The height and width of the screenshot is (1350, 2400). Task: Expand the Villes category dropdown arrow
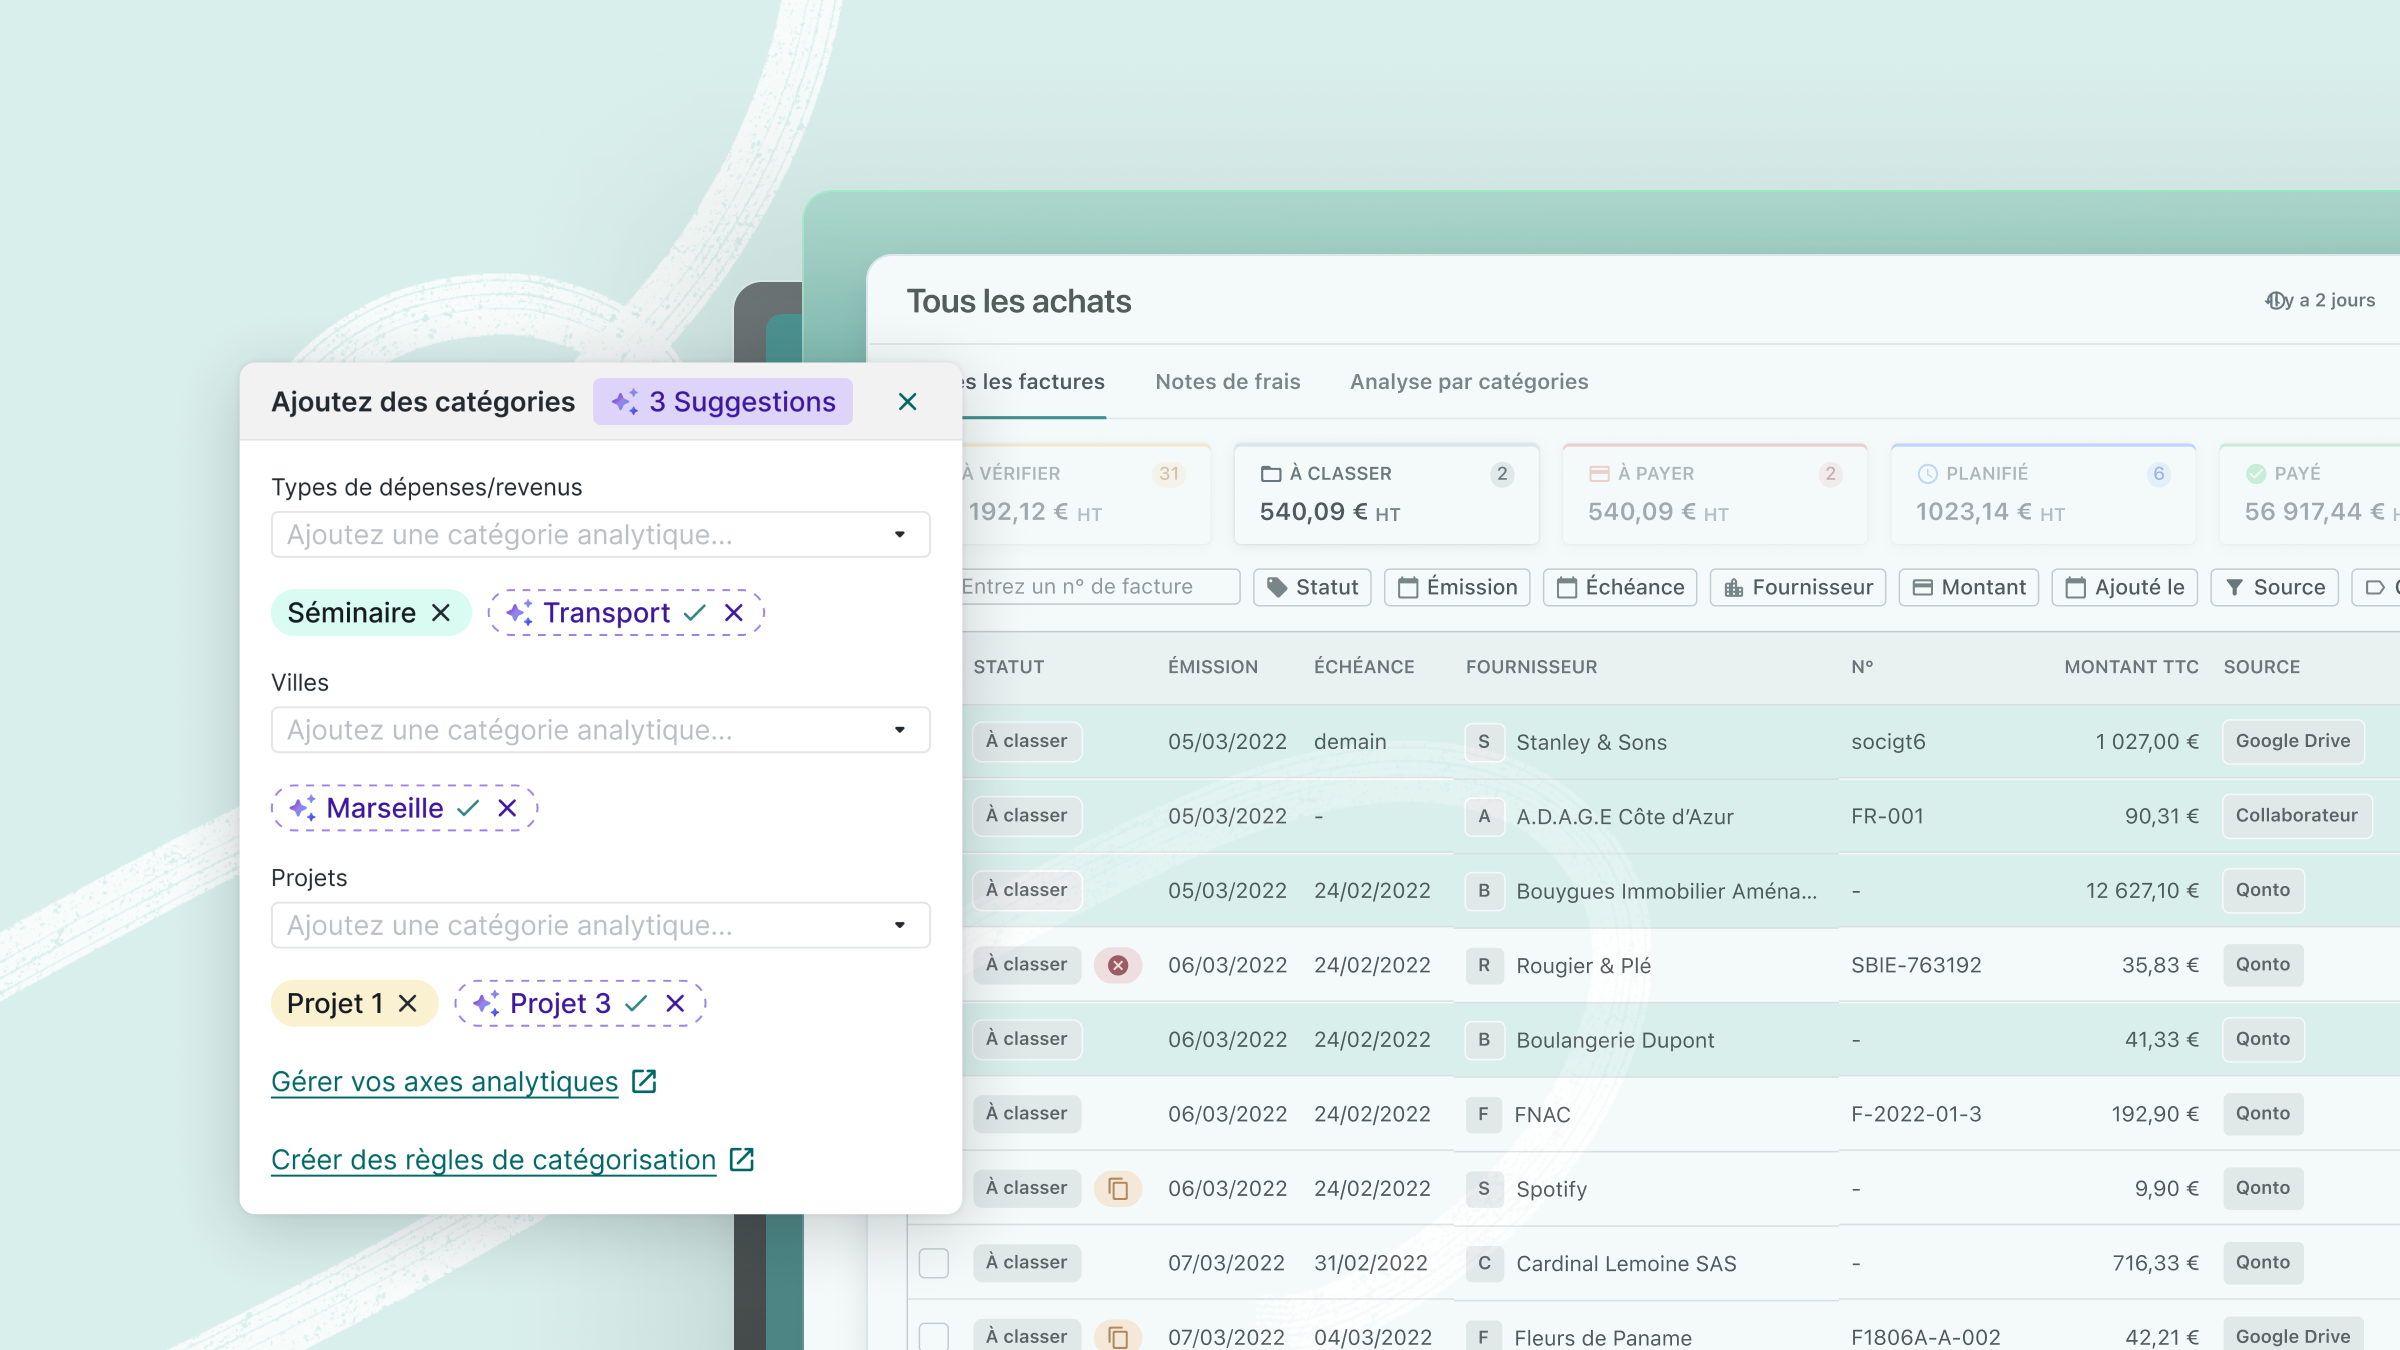[x=900, y=730]
